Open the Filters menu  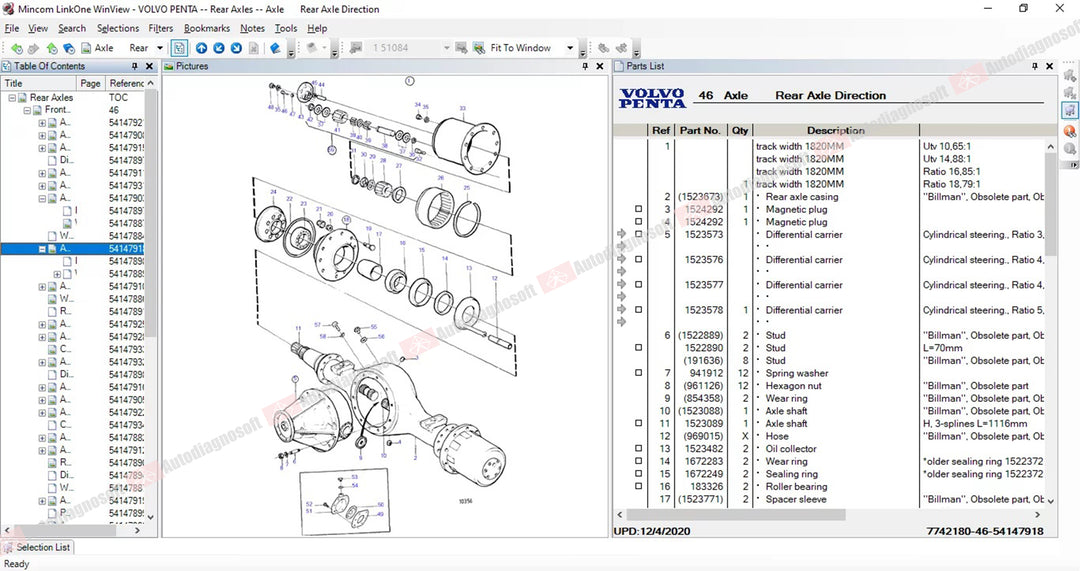160,28
